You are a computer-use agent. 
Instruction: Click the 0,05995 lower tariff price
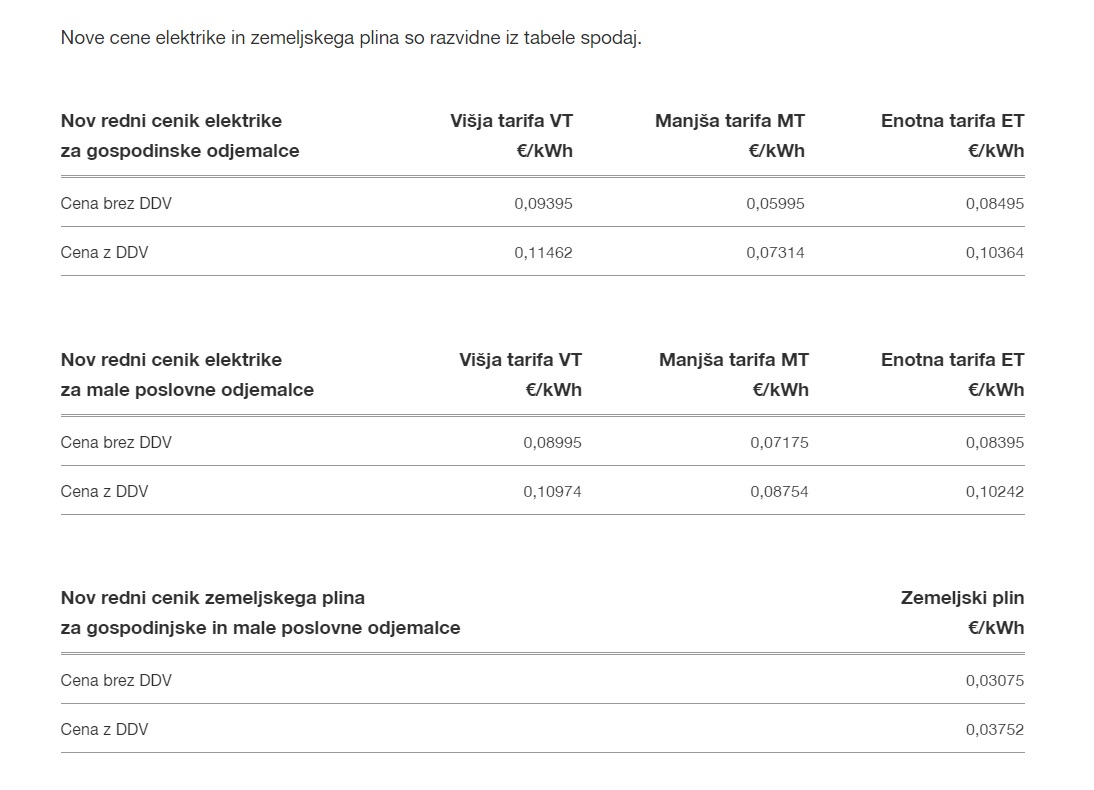tap(775, 203)
